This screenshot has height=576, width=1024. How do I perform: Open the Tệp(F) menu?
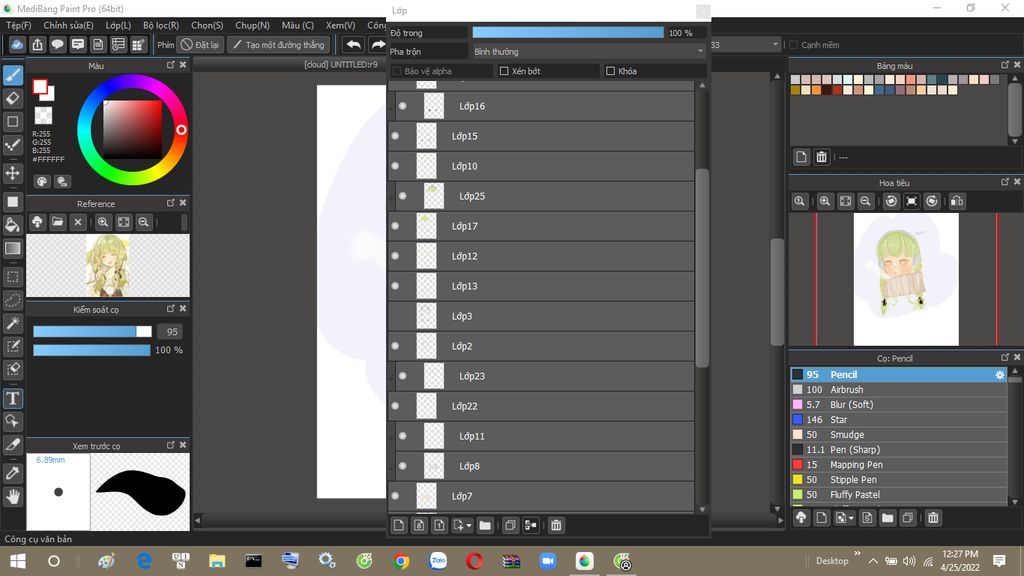pyautogui.click(x=18, y=25)
